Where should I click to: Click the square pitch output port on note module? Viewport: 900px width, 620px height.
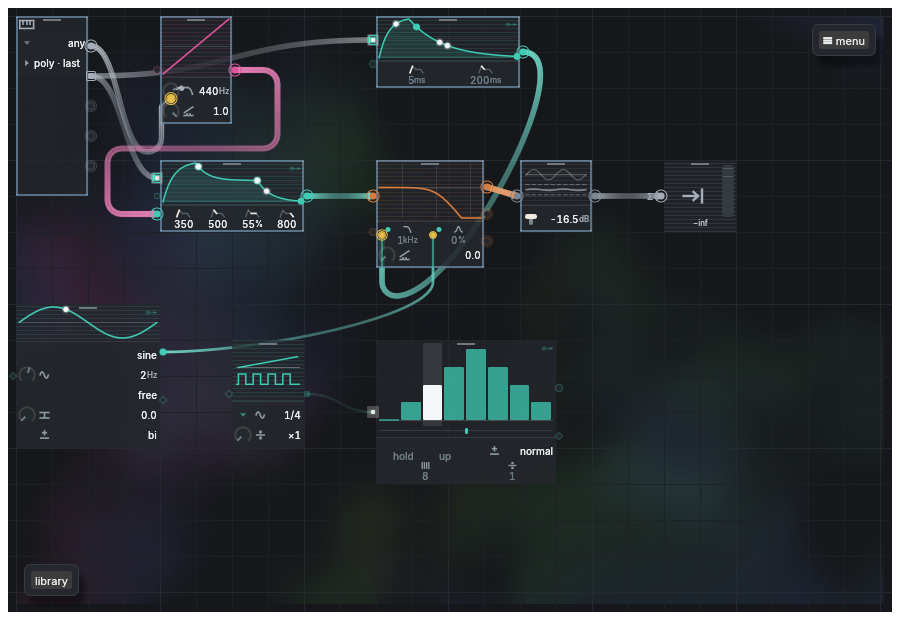pyautogui.click(x=91, y=76)
